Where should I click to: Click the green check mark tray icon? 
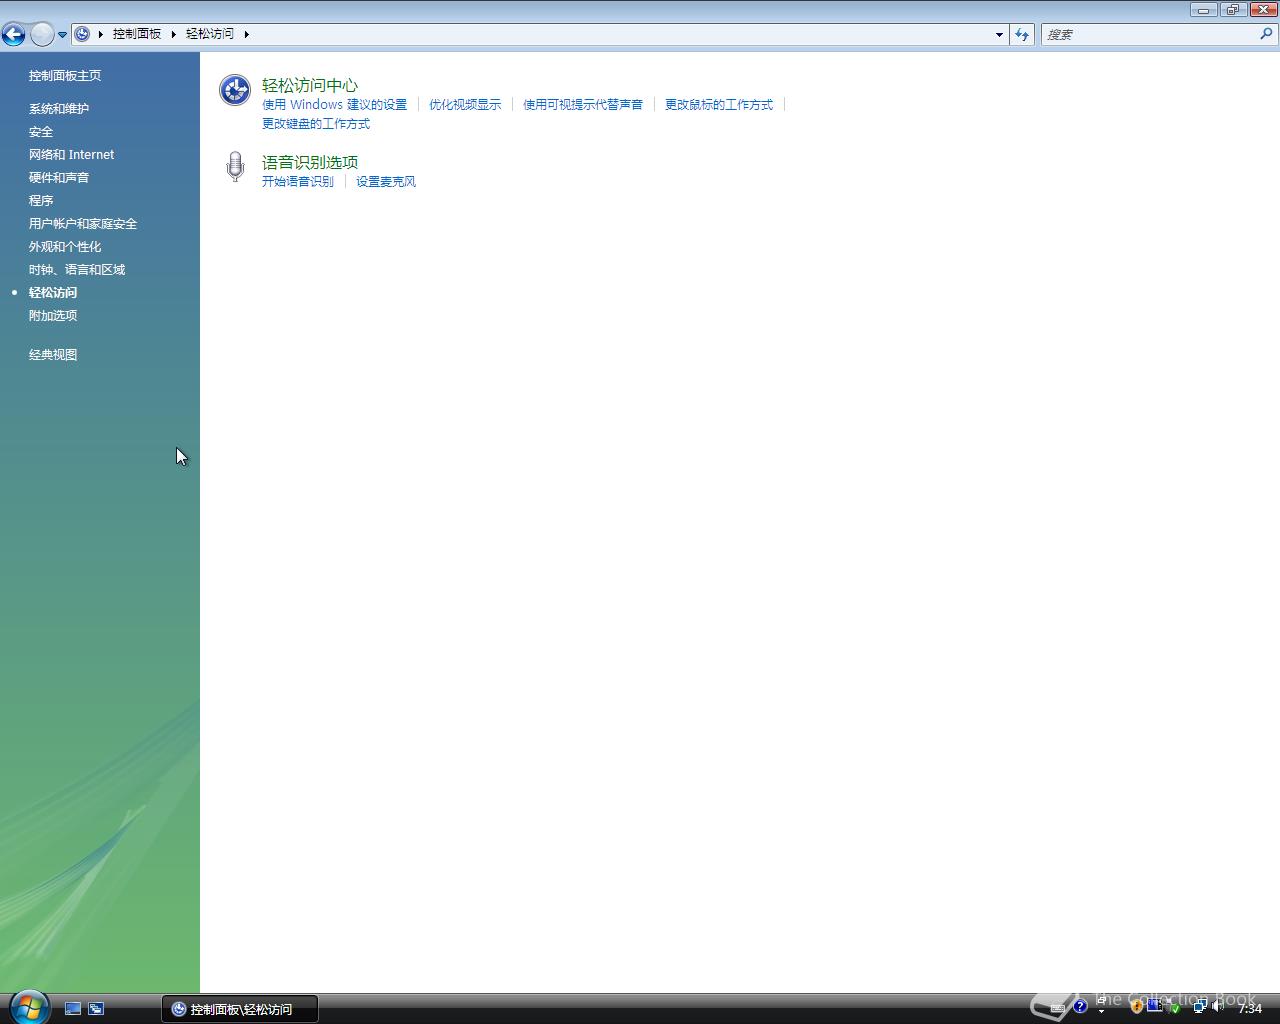[1175, 1008]
